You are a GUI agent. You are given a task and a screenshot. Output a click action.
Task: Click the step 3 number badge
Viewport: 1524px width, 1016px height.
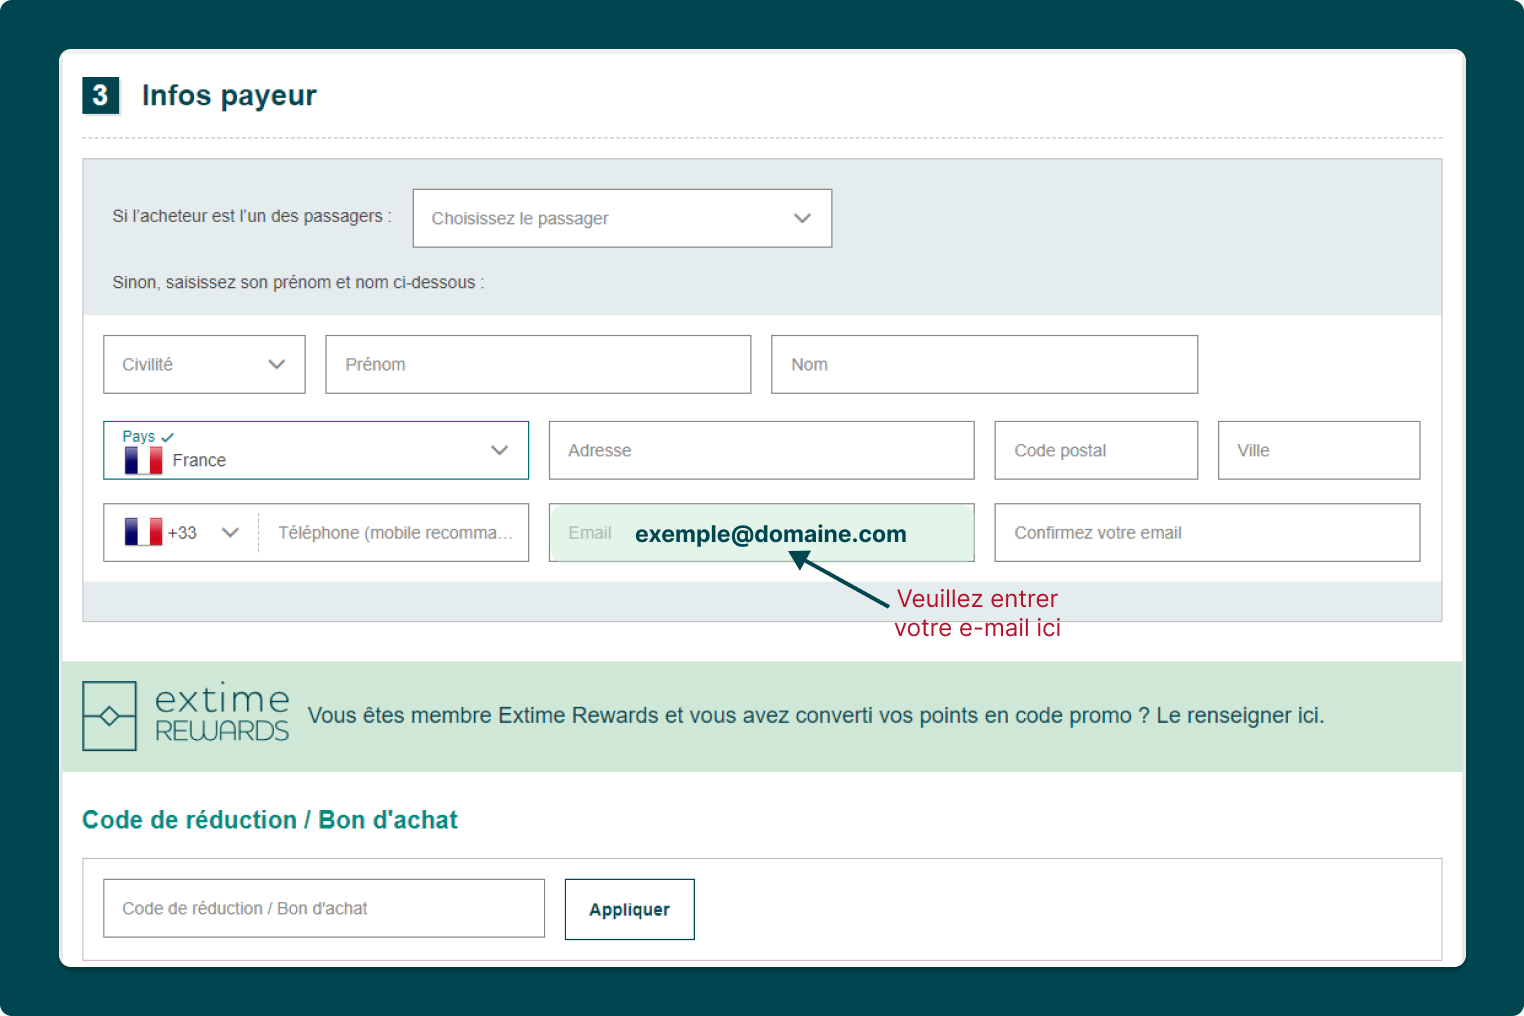coord(100,95)
